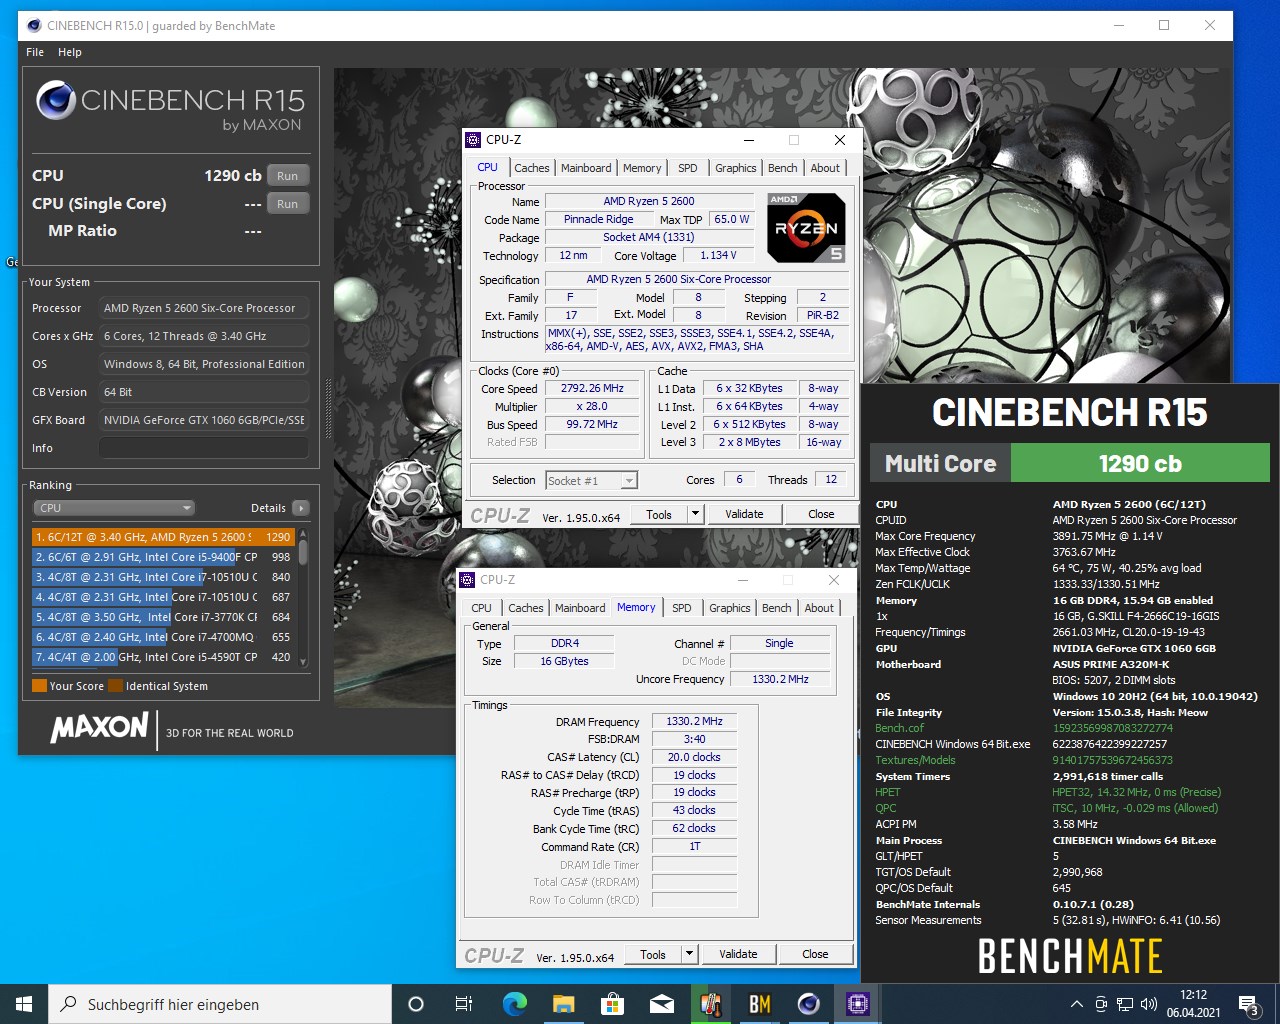The height and width of the screenshot is (1024, 1280).
Task: Select ranking entry 3. i7-10510U 840
Action: pos(164,577)
